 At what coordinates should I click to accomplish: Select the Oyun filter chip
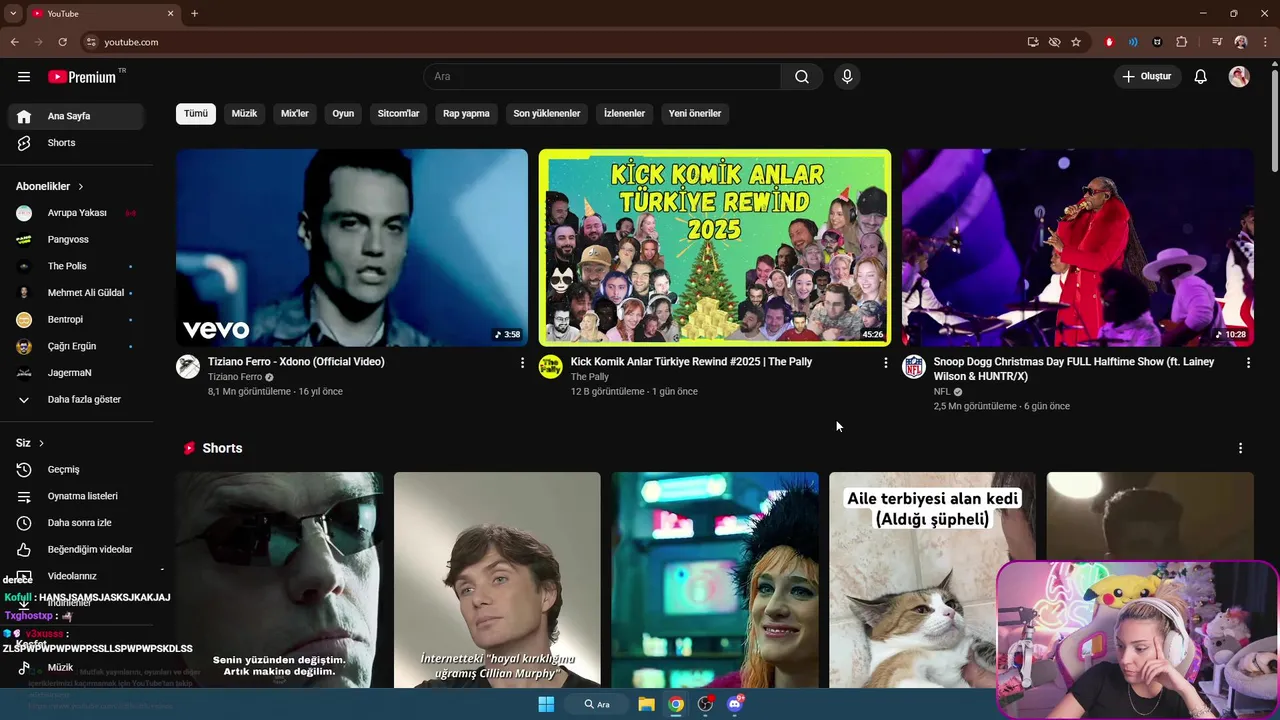coord(343,114)
